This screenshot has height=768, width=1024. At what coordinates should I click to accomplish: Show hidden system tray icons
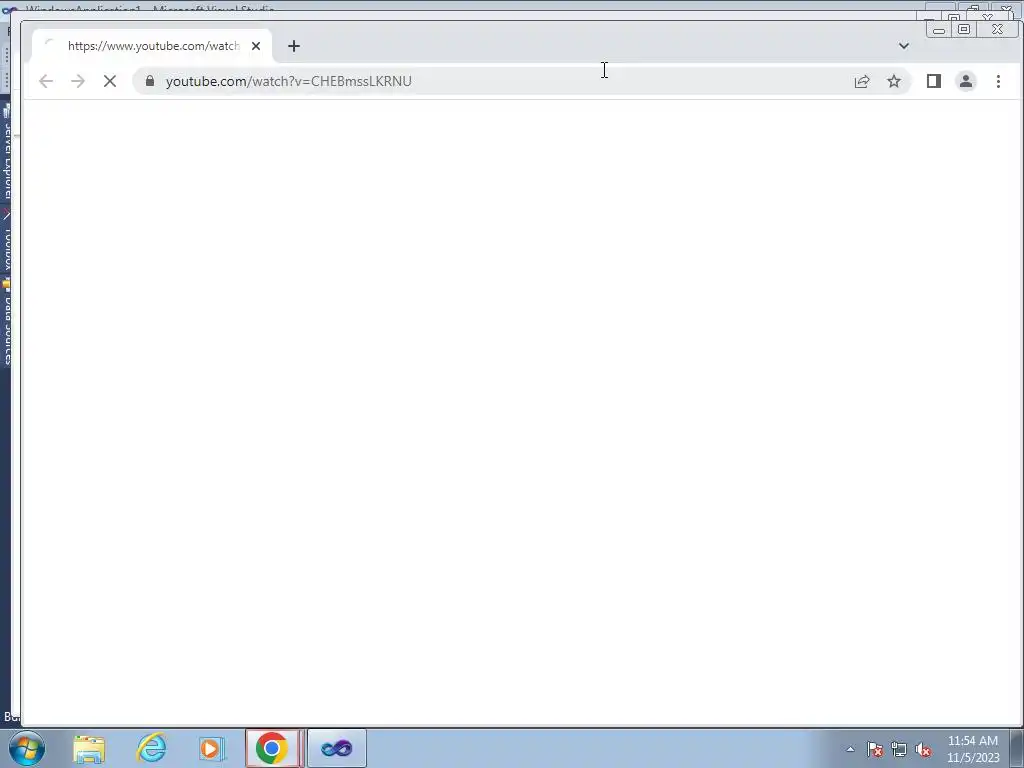(850, 749)
